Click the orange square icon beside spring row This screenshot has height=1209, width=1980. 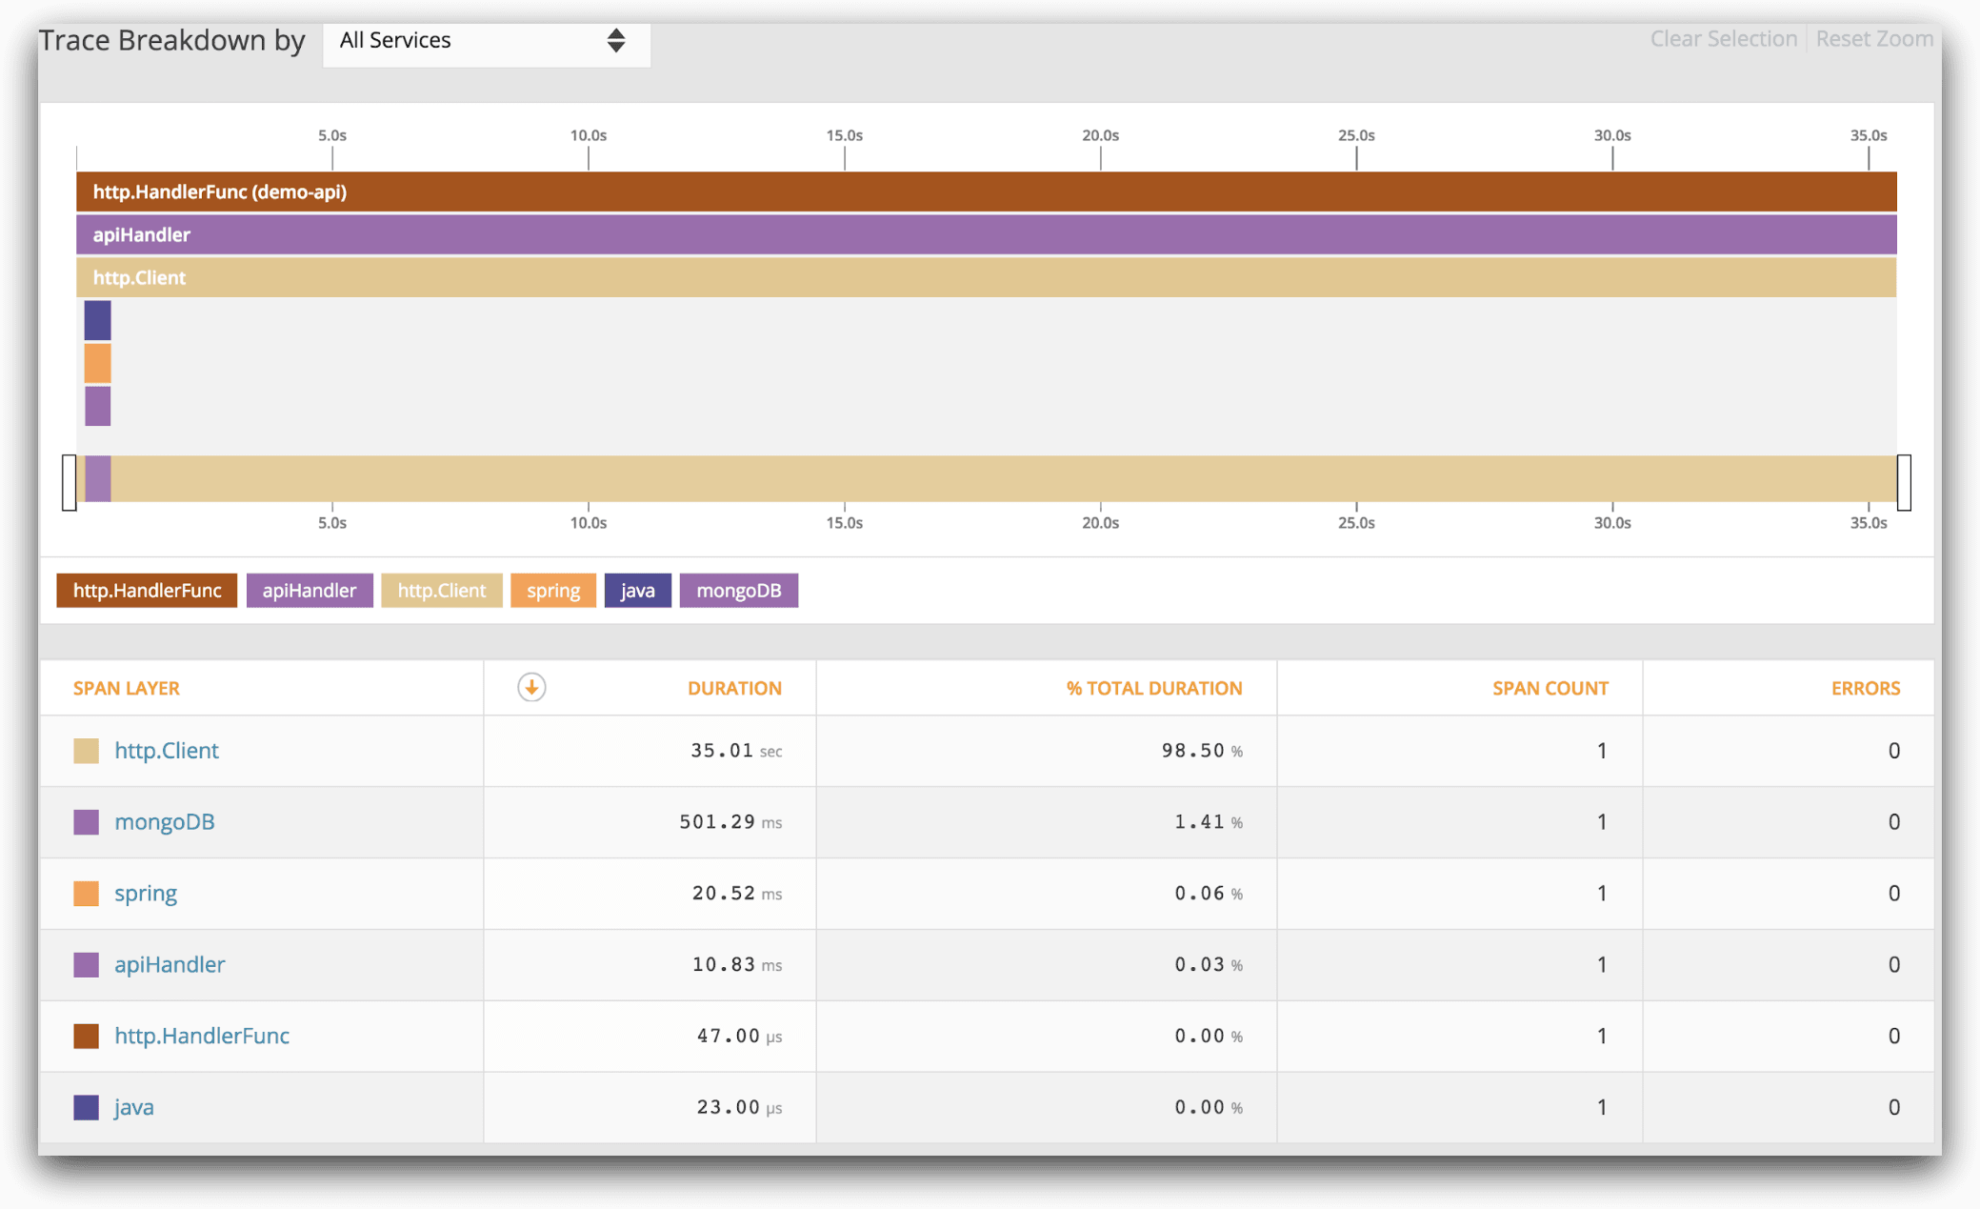pyautogui.click(x=86, y=893)
